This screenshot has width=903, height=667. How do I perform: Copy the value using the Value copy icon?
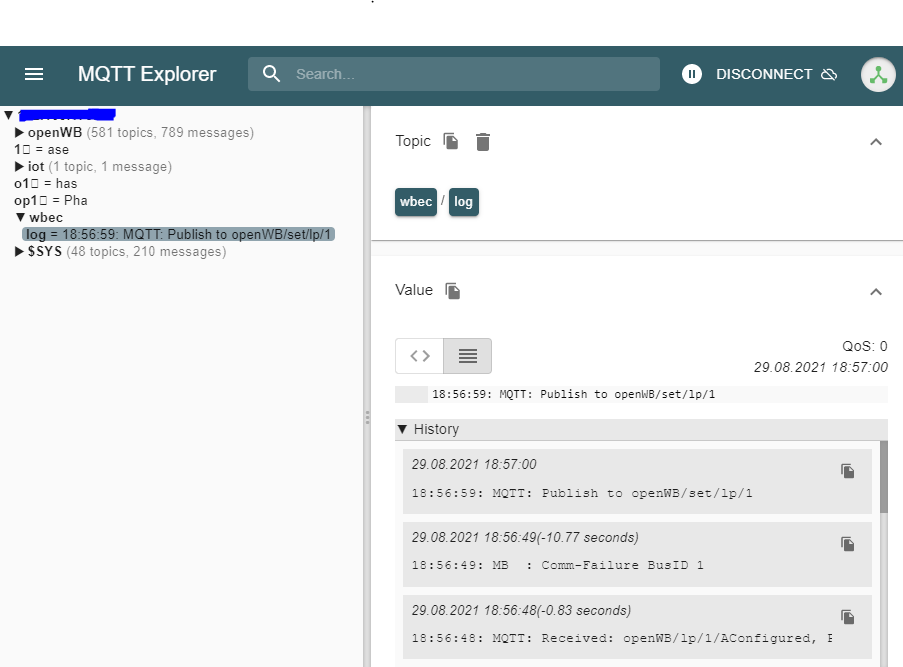pos(450,290)
